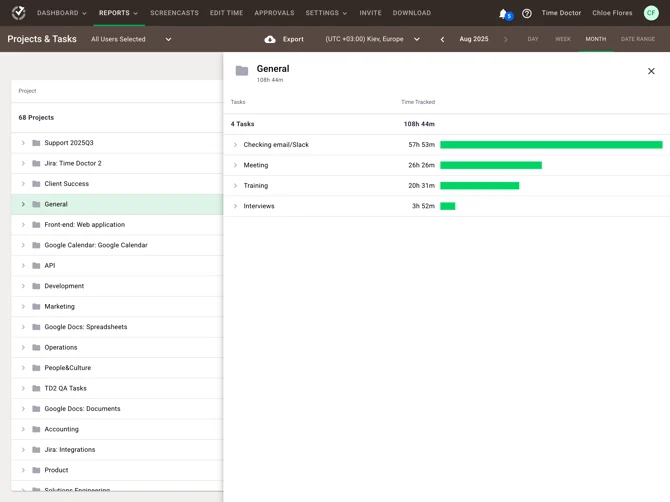The width and height of the screenshot is (670, 502).
Task: Open the Reports menu
Action: point(118,13)
